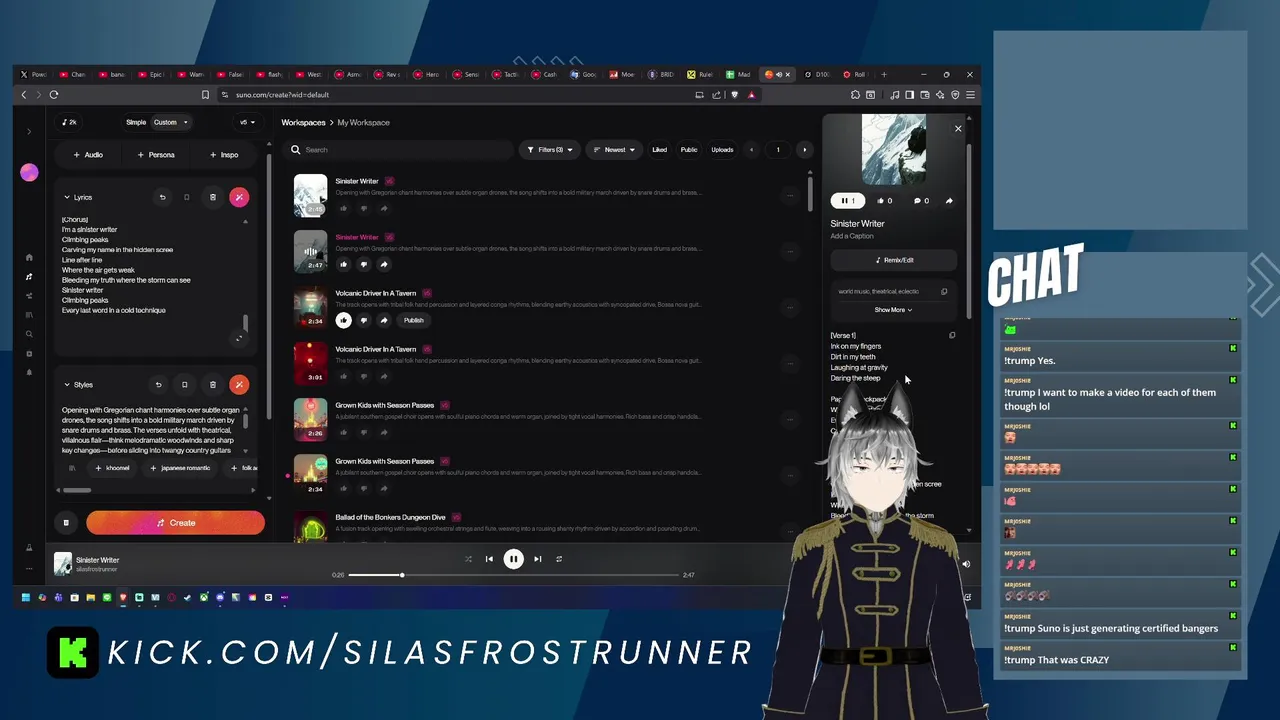The height and width of the screenshot is (720, 1280).
Task: Go to the previous track in the player
Action: click(489, 559)
